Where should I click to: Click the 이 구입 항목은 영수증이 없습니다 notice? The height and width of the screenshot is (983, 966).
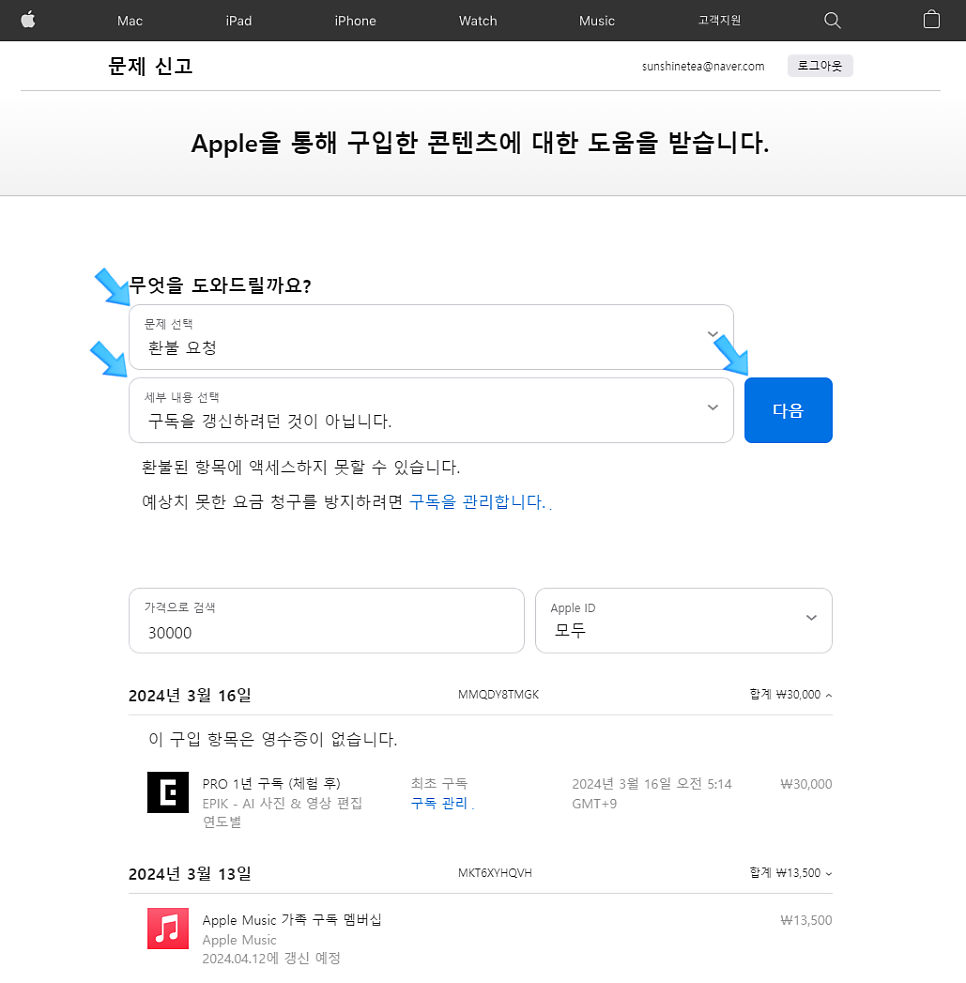click(273, 739)
